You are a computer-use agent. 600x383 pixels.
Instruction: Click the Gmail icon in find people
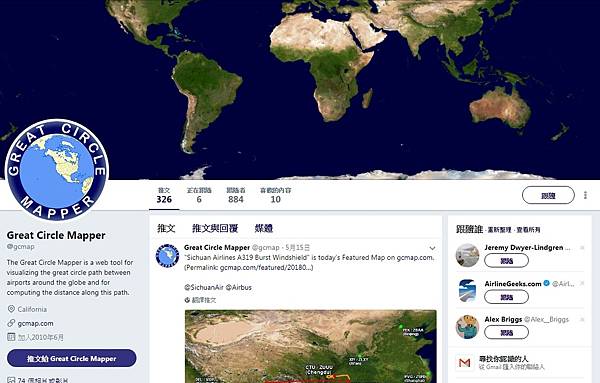coord(465,362)
